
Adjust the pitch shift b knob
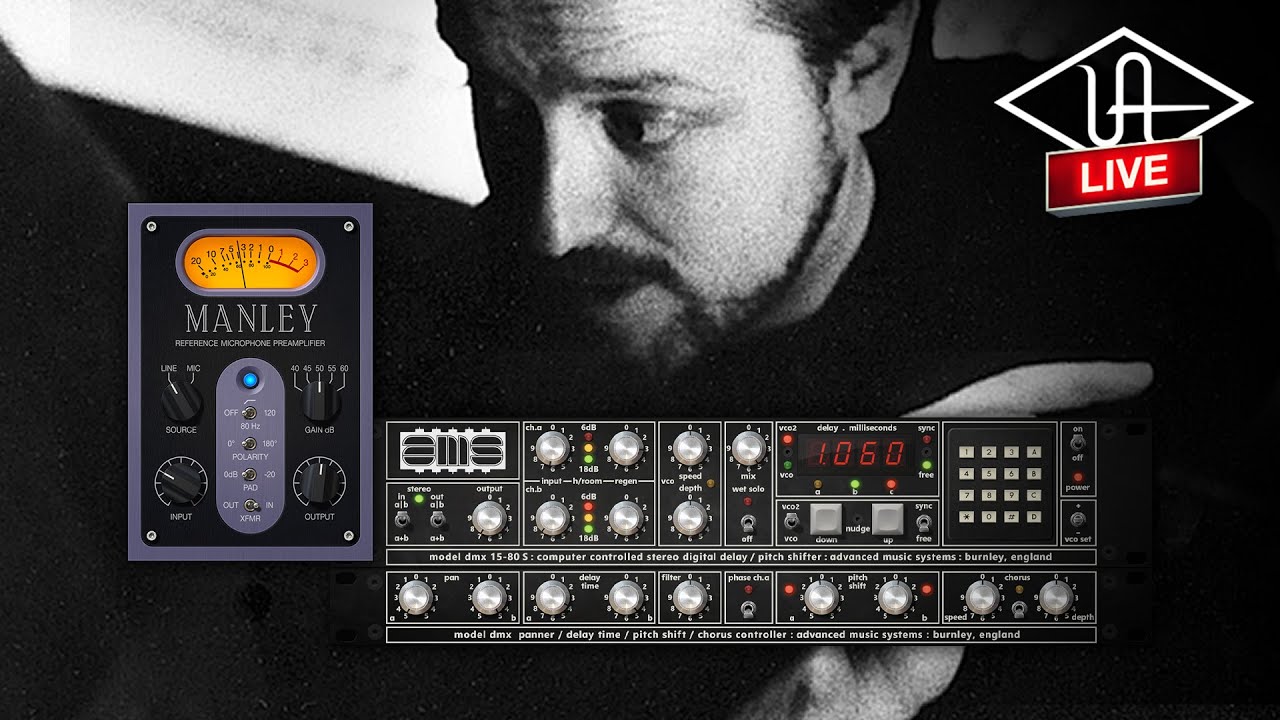894,596
